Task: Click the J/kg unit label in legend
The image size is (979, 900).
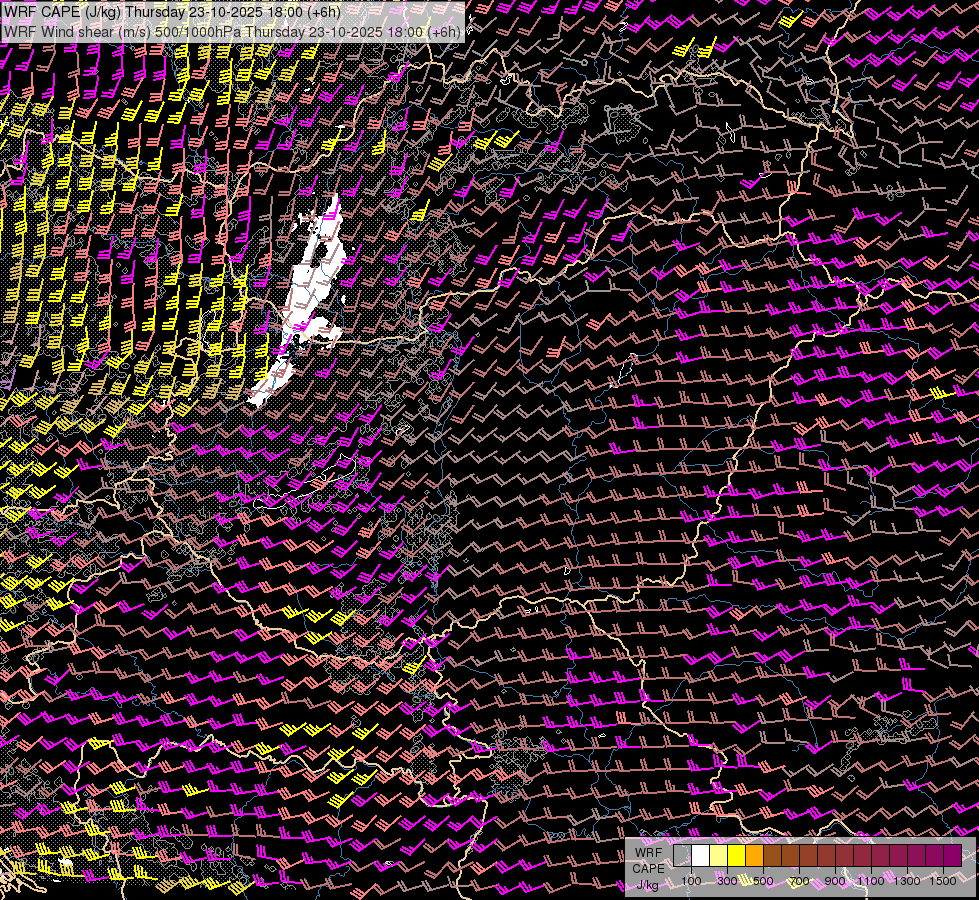Action: click(x=649, y=884)
